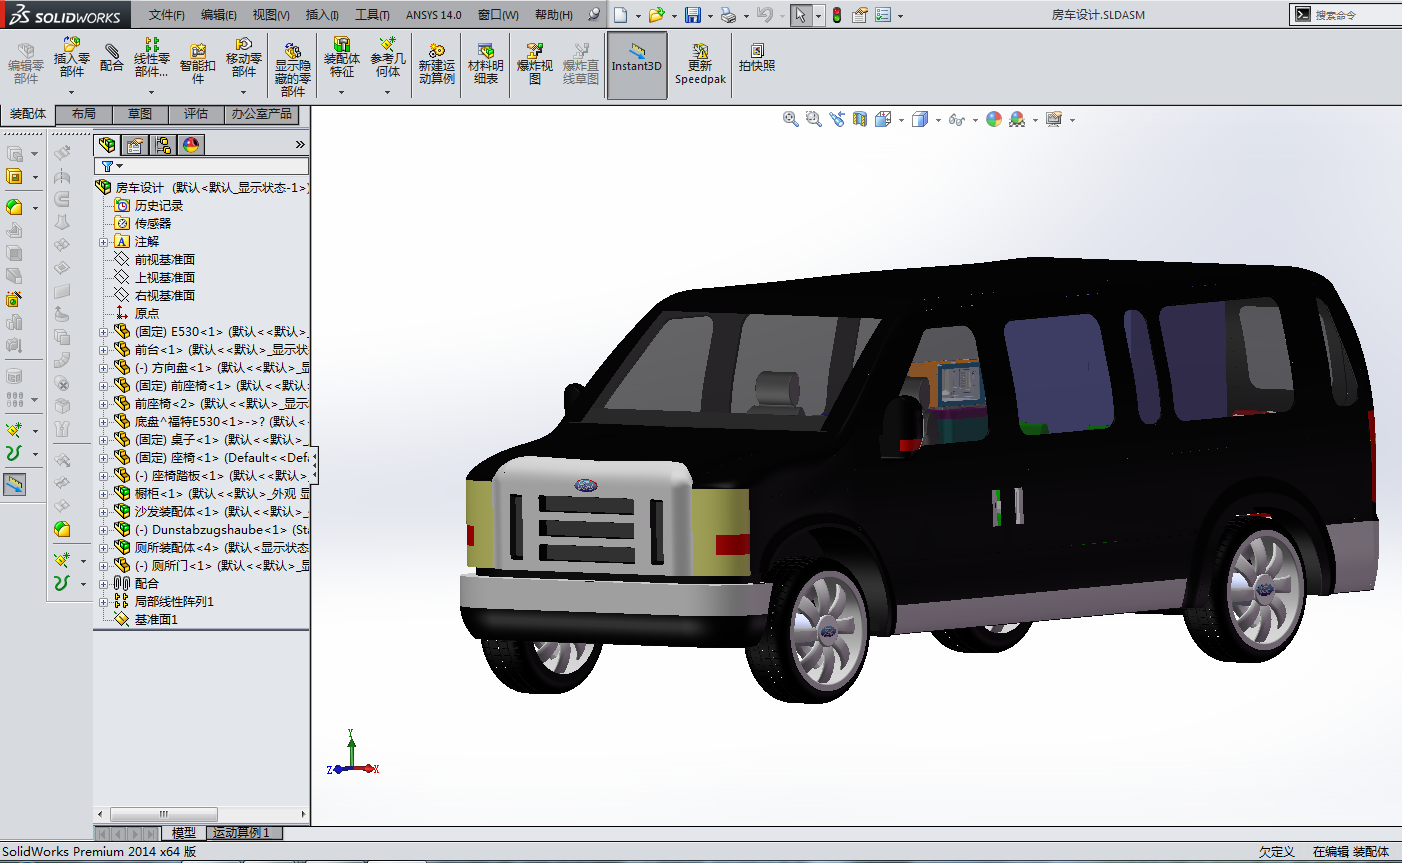Open the View Orientation dropdown arrow
The image size is (1402, 863).
(x=901, y=120)
